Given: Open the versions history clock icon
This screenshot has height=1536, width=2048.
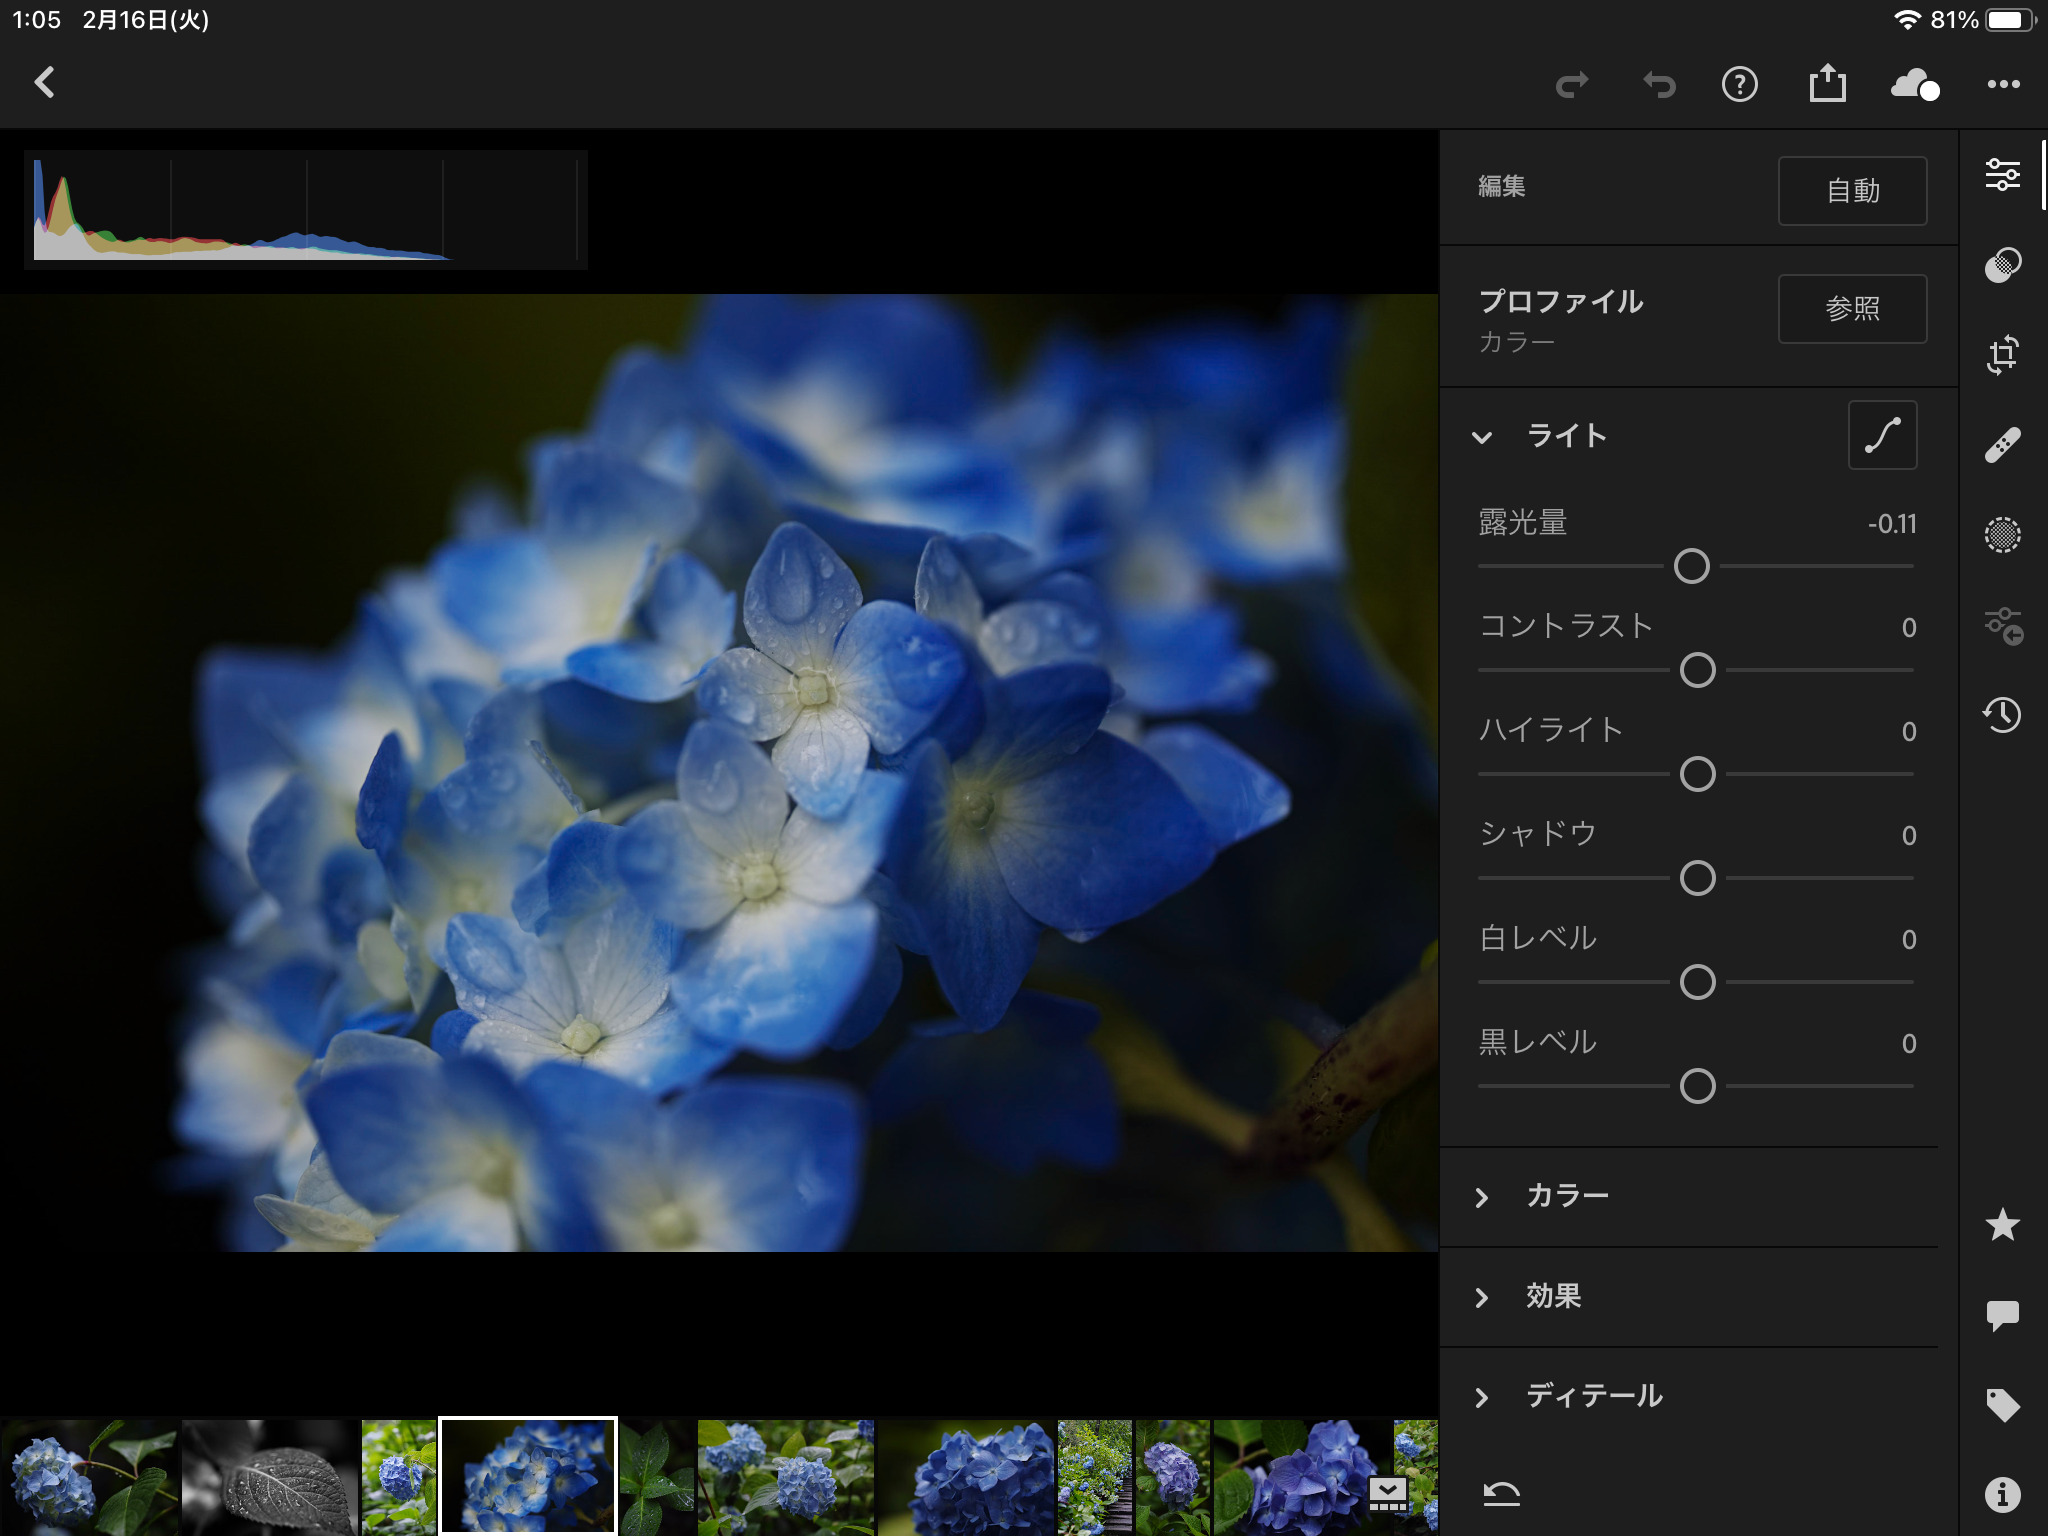Looking at the screenshot, I should pos(2003,715).
